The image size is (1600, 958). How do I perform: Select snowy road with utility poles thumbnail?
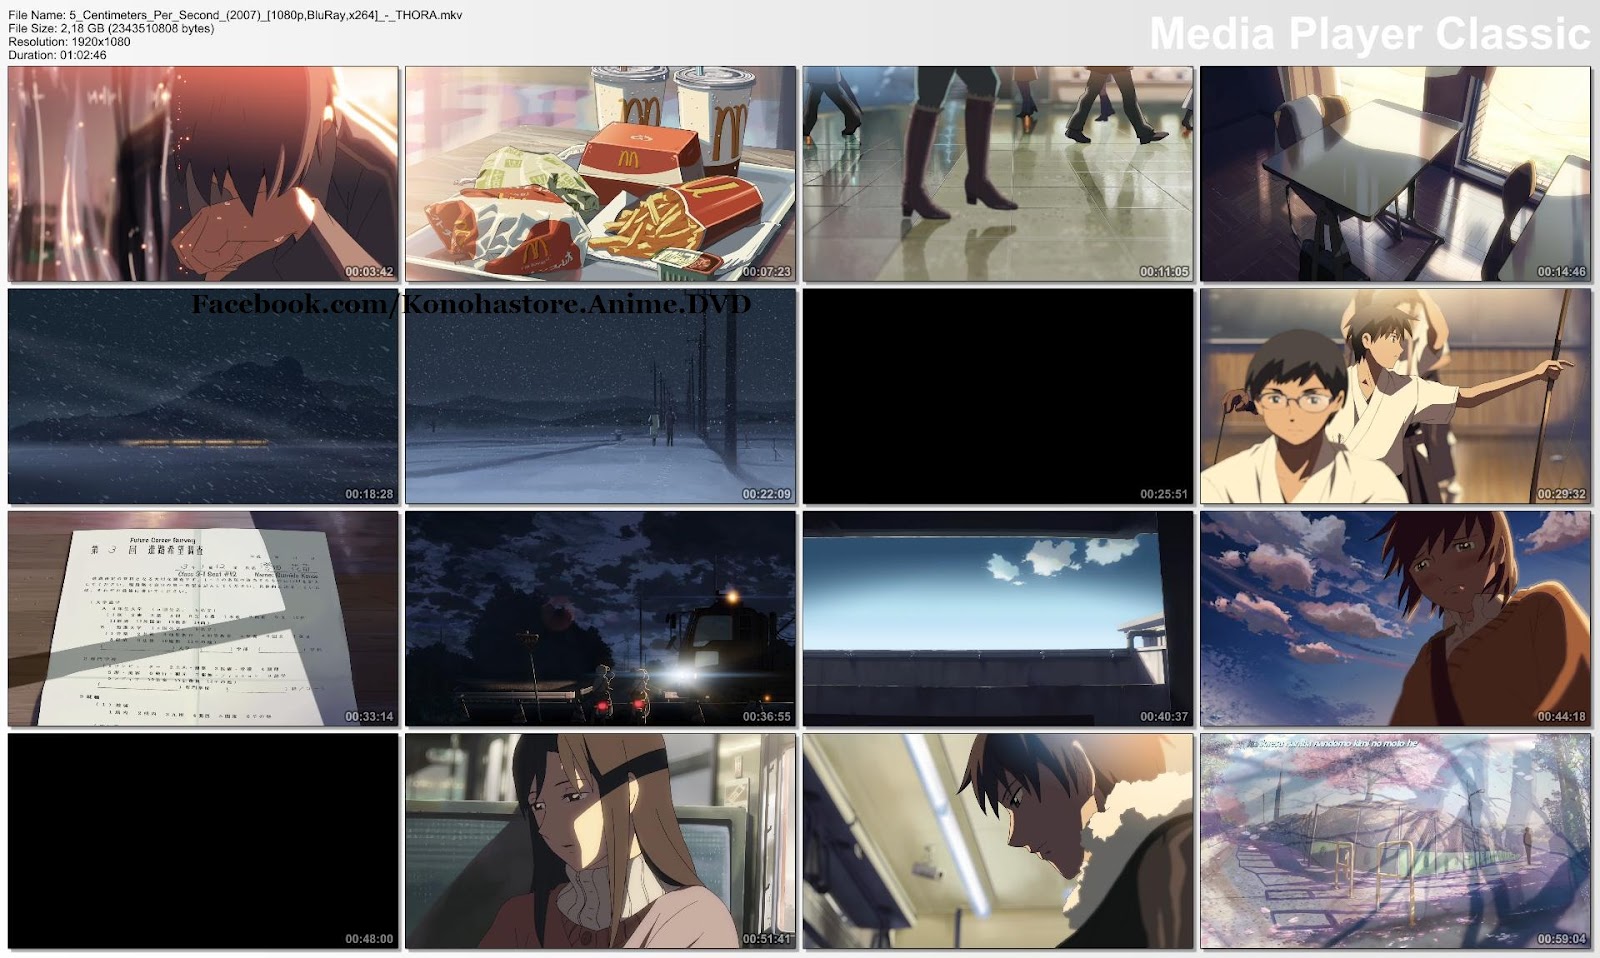pyautogui.click(x=600, y=397)
